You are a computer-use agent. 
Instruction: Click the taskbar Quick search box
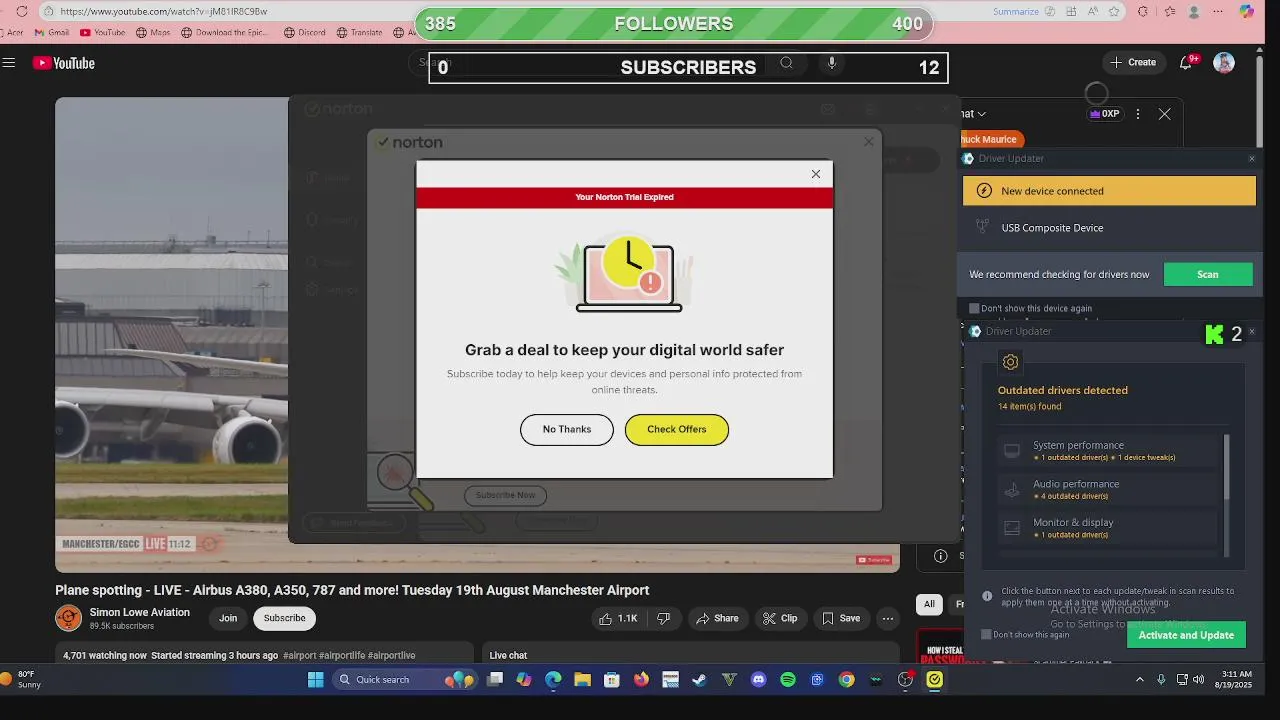click(x=406, y=680)
